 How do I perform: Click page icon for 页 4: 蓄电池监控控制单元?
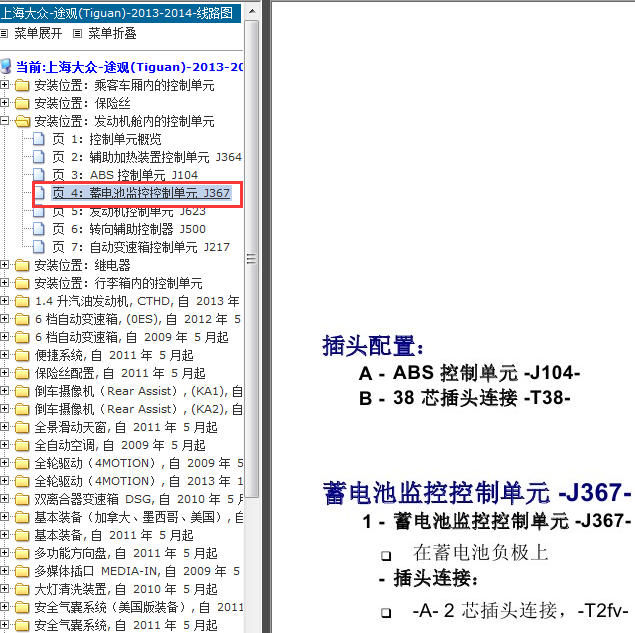click(39, 193)
